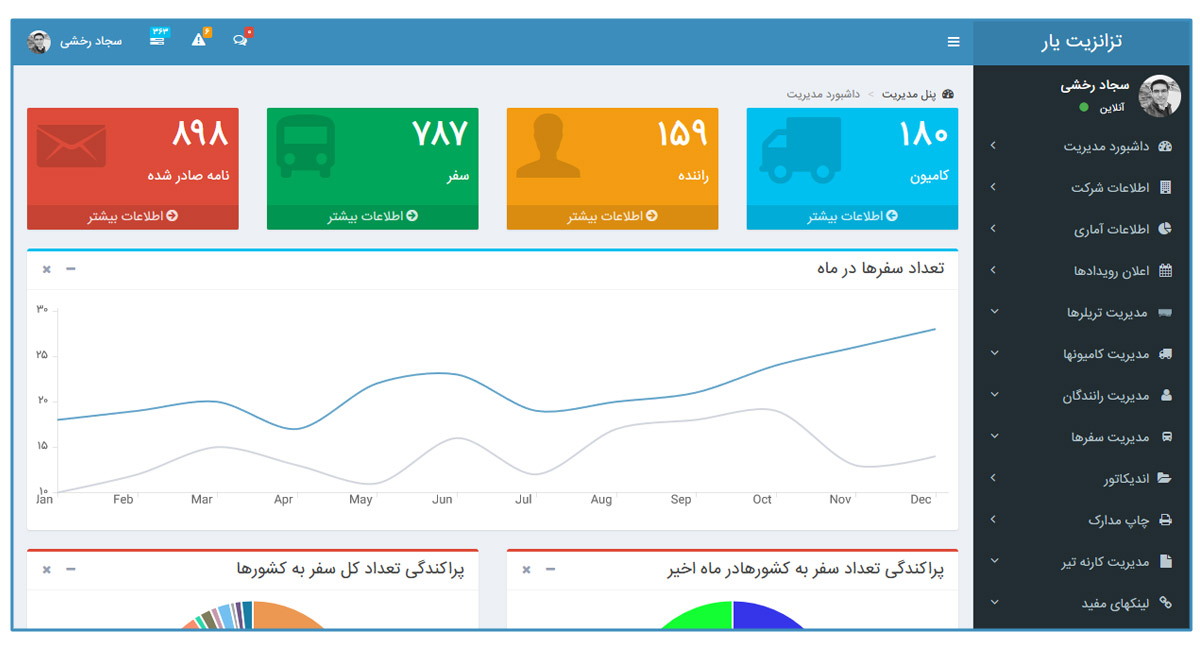Click the envelope icon on red card
This screenshot has width=1200, height=650.
pos(71,146)
